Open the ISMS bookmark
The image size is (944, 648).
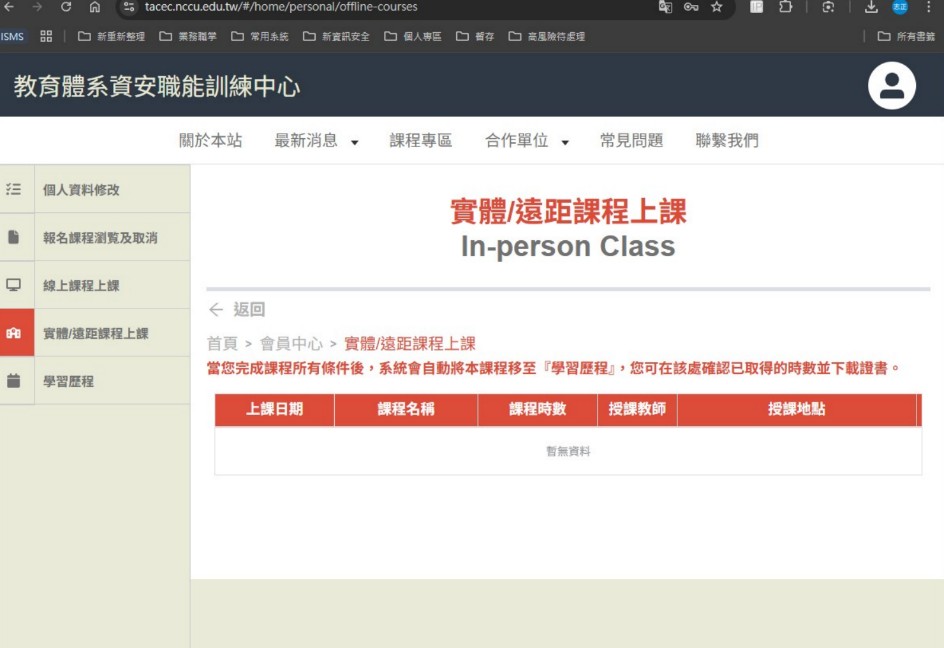point(12,36)
